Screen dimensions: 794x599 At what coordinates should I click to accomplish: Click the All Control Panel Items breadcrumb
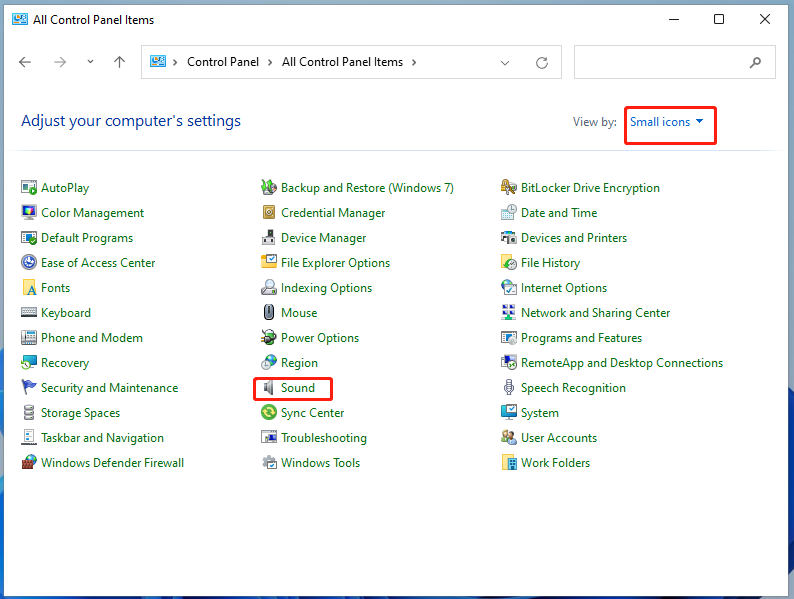tap(342, 62)
